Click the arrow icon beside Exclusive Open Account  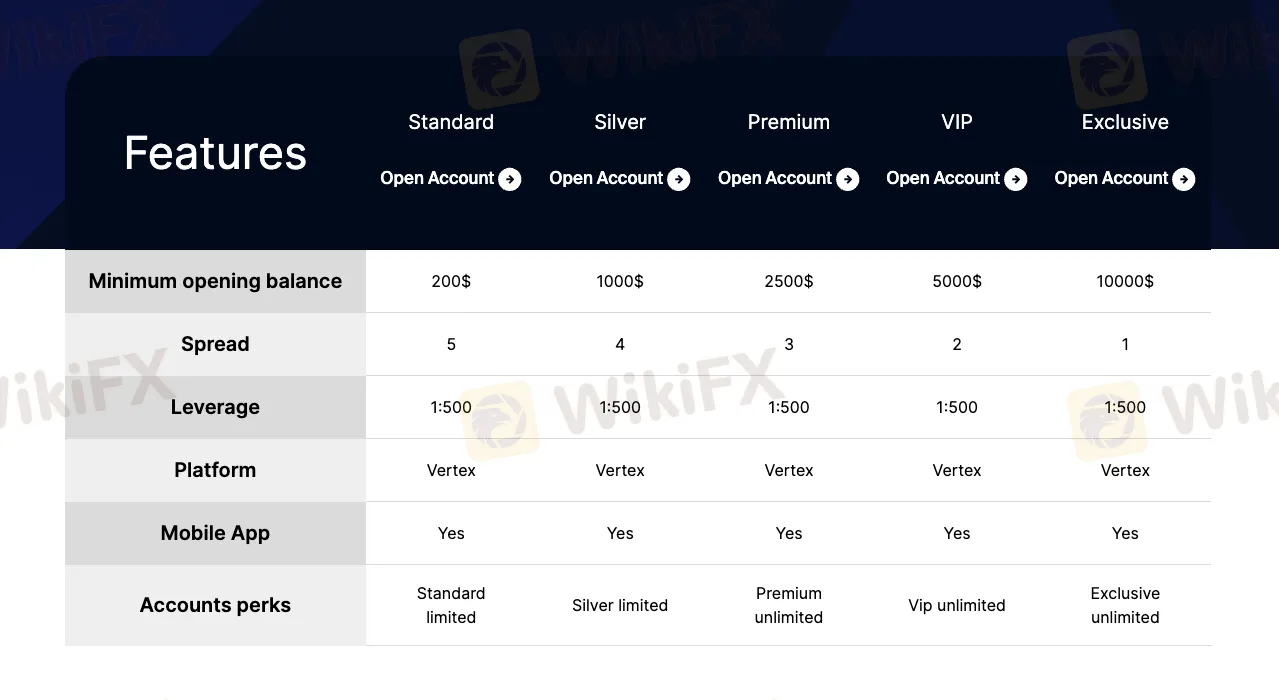(x=1184, y=180)
